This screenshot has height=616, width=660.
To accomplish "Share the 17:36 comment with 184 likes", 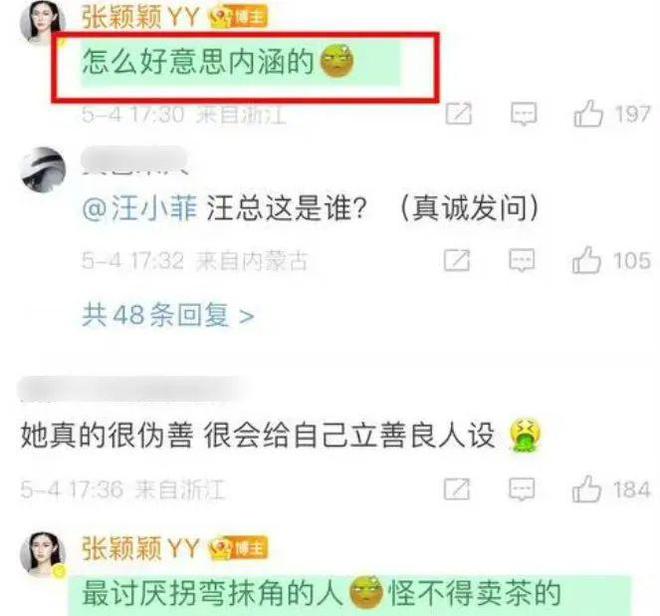I will 457,489.
